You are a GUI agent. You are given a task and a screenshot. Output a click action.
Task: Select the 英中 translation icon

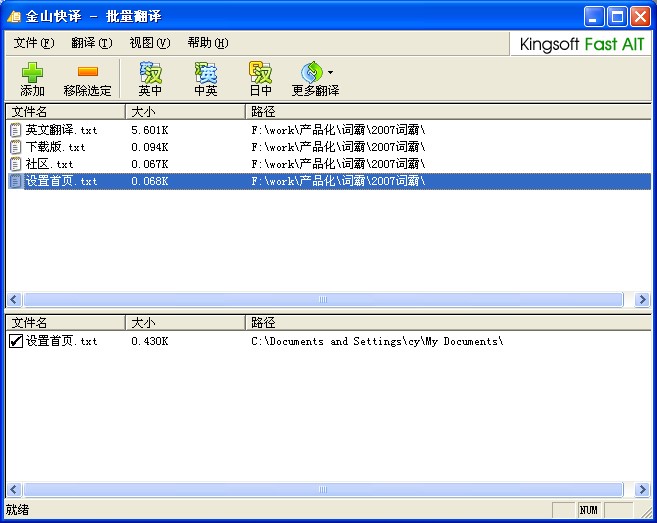point(150,72)
